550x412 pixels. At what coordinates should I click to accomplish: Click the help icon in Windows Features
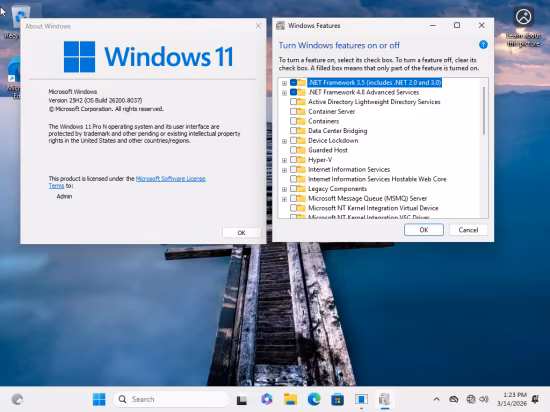[x=483, y=45]
